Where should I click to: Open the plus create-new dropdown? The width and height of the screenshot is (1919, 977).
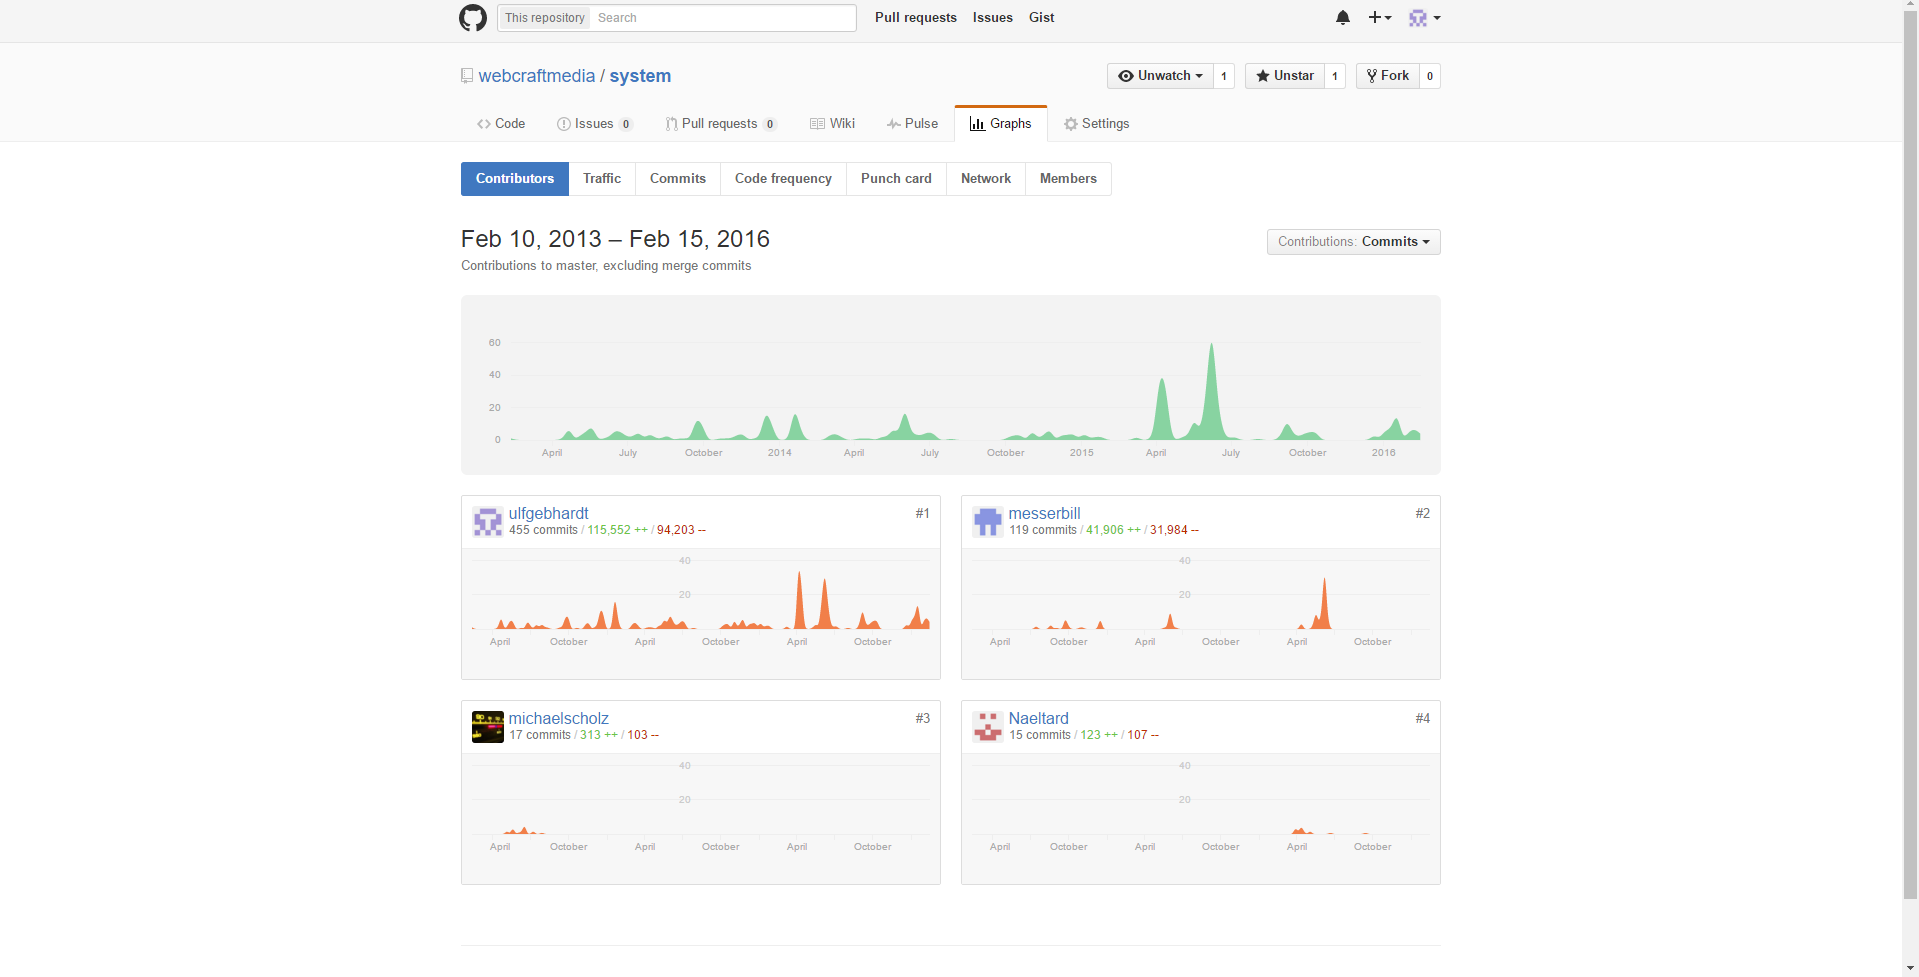click(x=1379, y=18)
